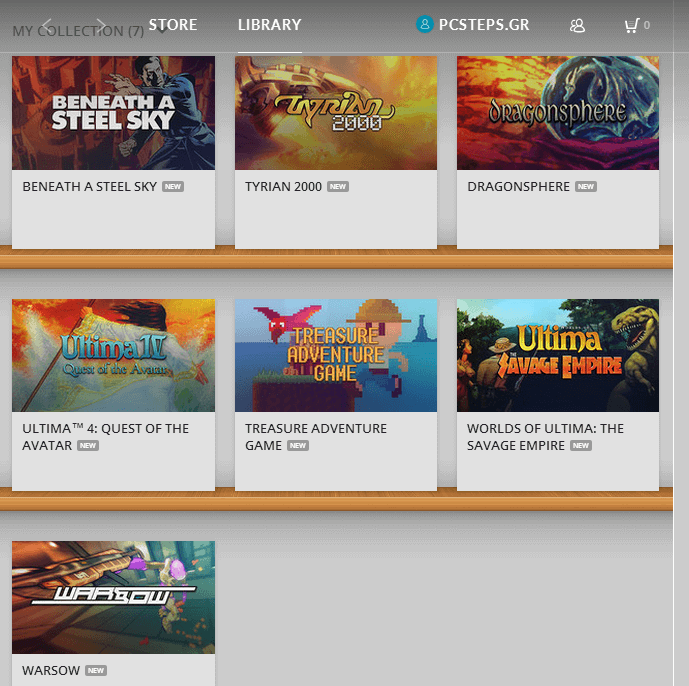The width and height of the screenshot is (689, 686).
Task: Open Ultima Savage Empire cover art
Action: pos(558,356)
